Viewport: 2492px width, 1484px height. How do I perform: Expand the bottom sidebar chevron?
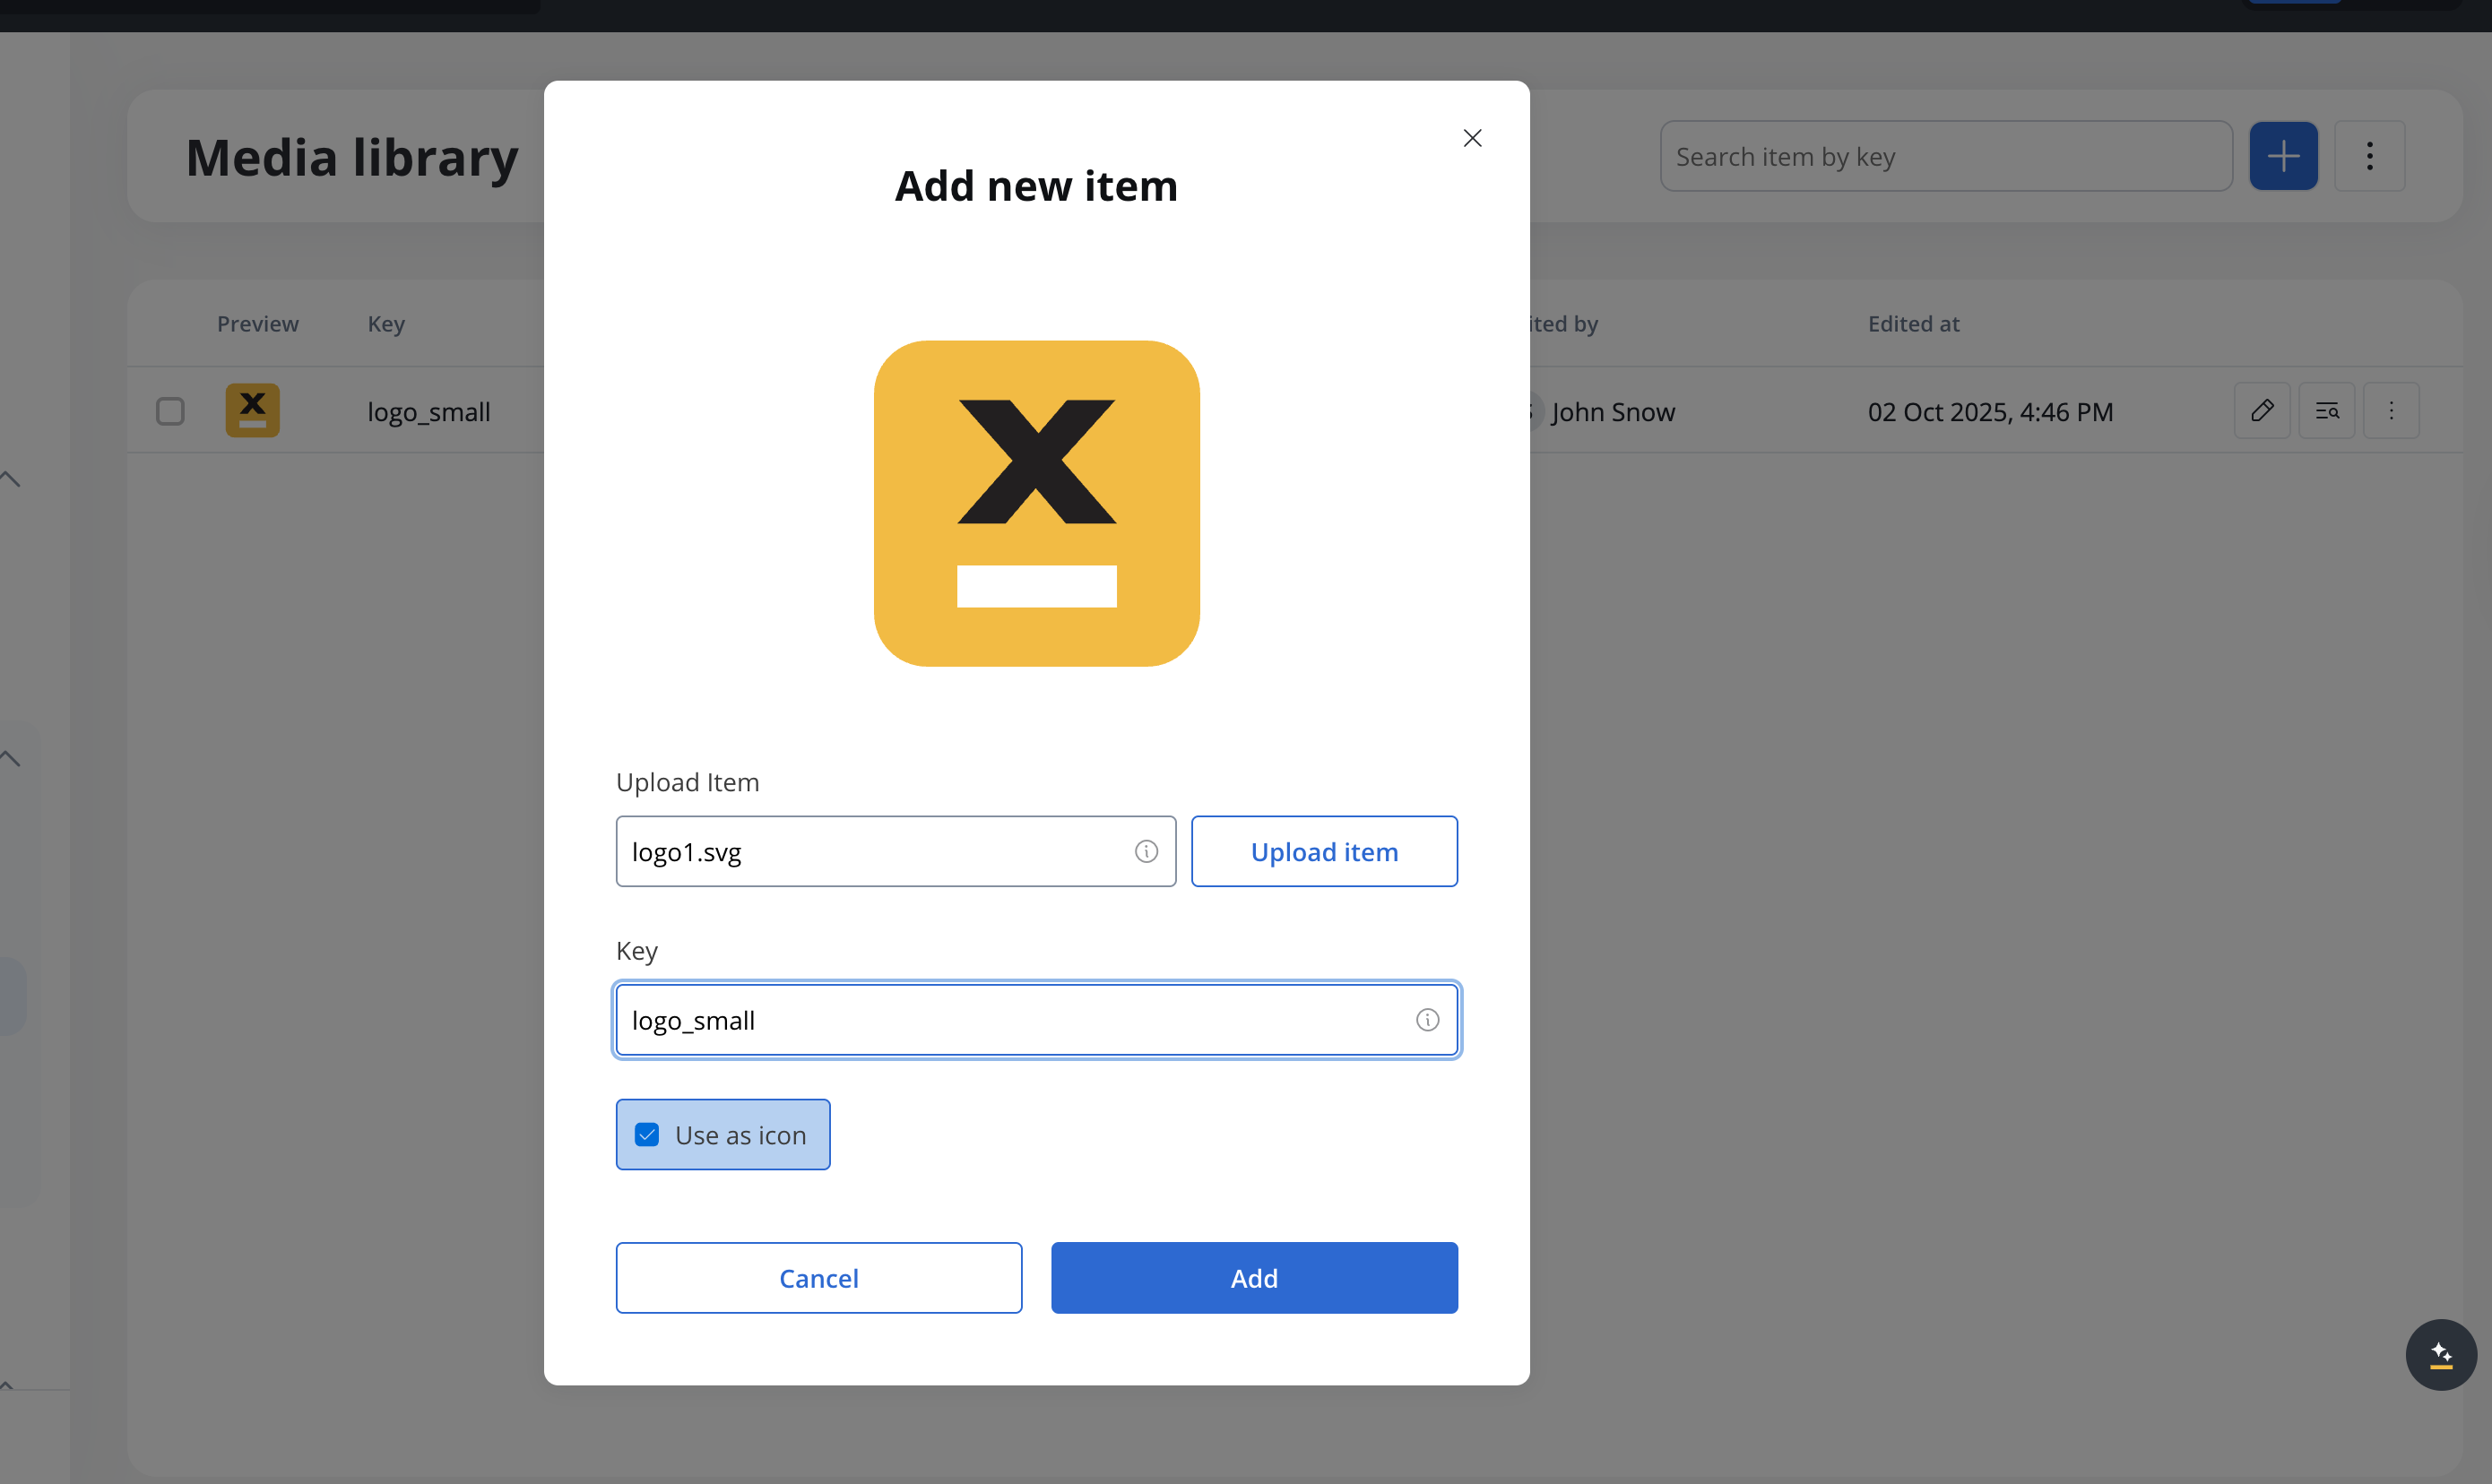click(x=7, y=1385)
